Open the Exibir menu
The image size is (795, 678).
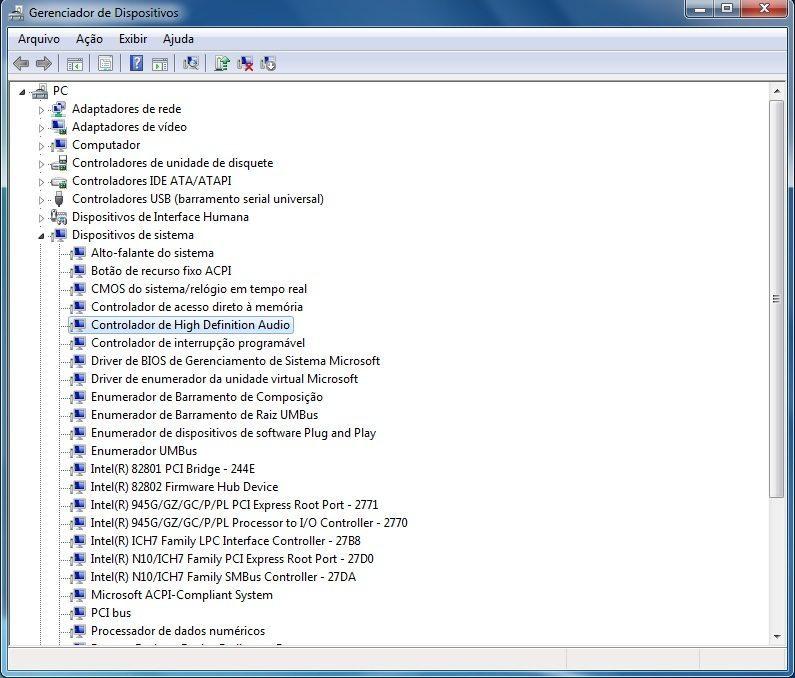coord(133,39)
